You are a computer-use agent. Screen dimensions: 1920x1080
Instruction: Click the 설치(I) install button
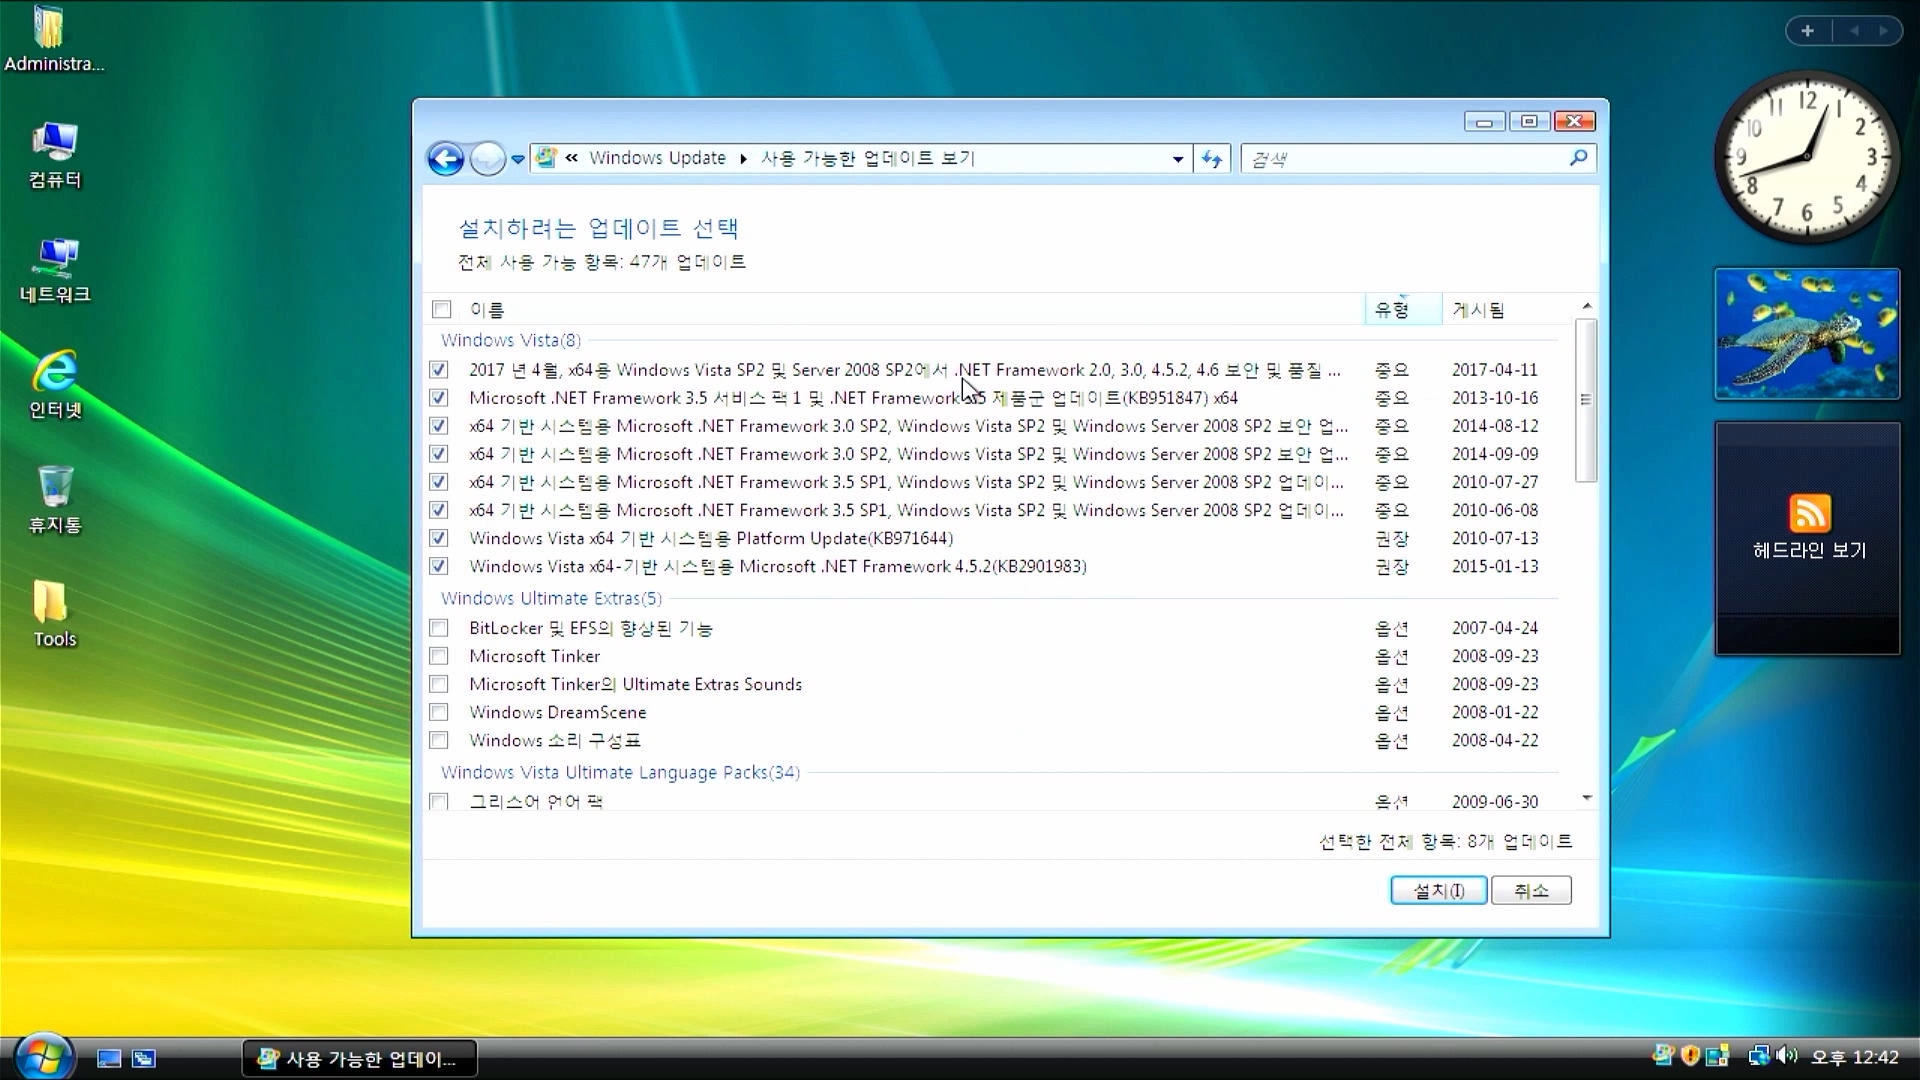coord(1438,890)
